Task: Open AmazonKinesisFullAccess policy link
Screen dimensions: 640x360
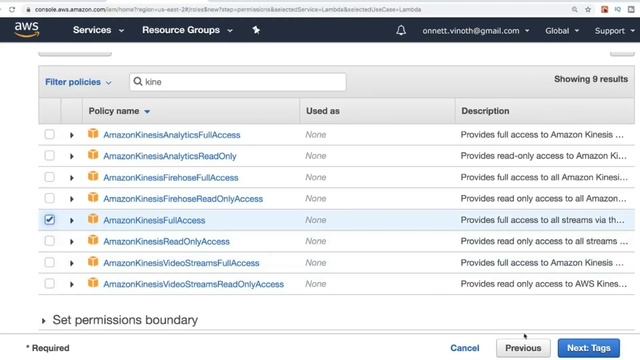Action: tap(154, 220)
